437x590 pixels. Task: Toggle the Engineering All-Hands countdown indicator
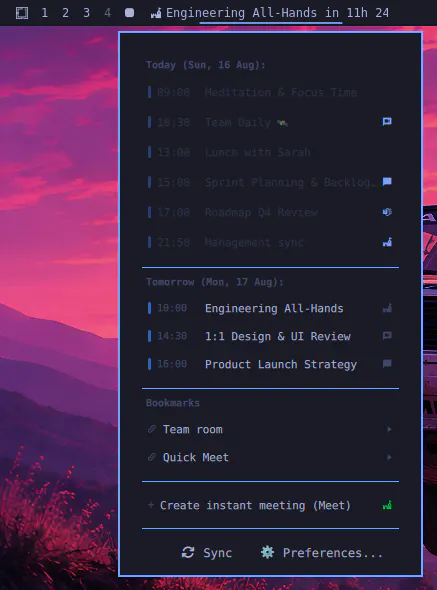[270, 13]
